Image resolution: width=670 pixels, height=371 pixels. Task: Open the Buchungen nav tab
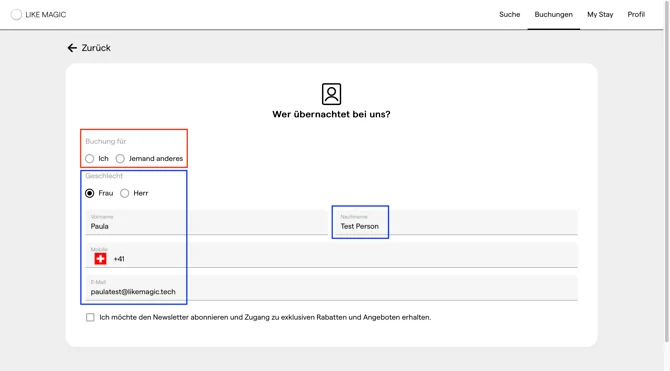coord(553,15)
